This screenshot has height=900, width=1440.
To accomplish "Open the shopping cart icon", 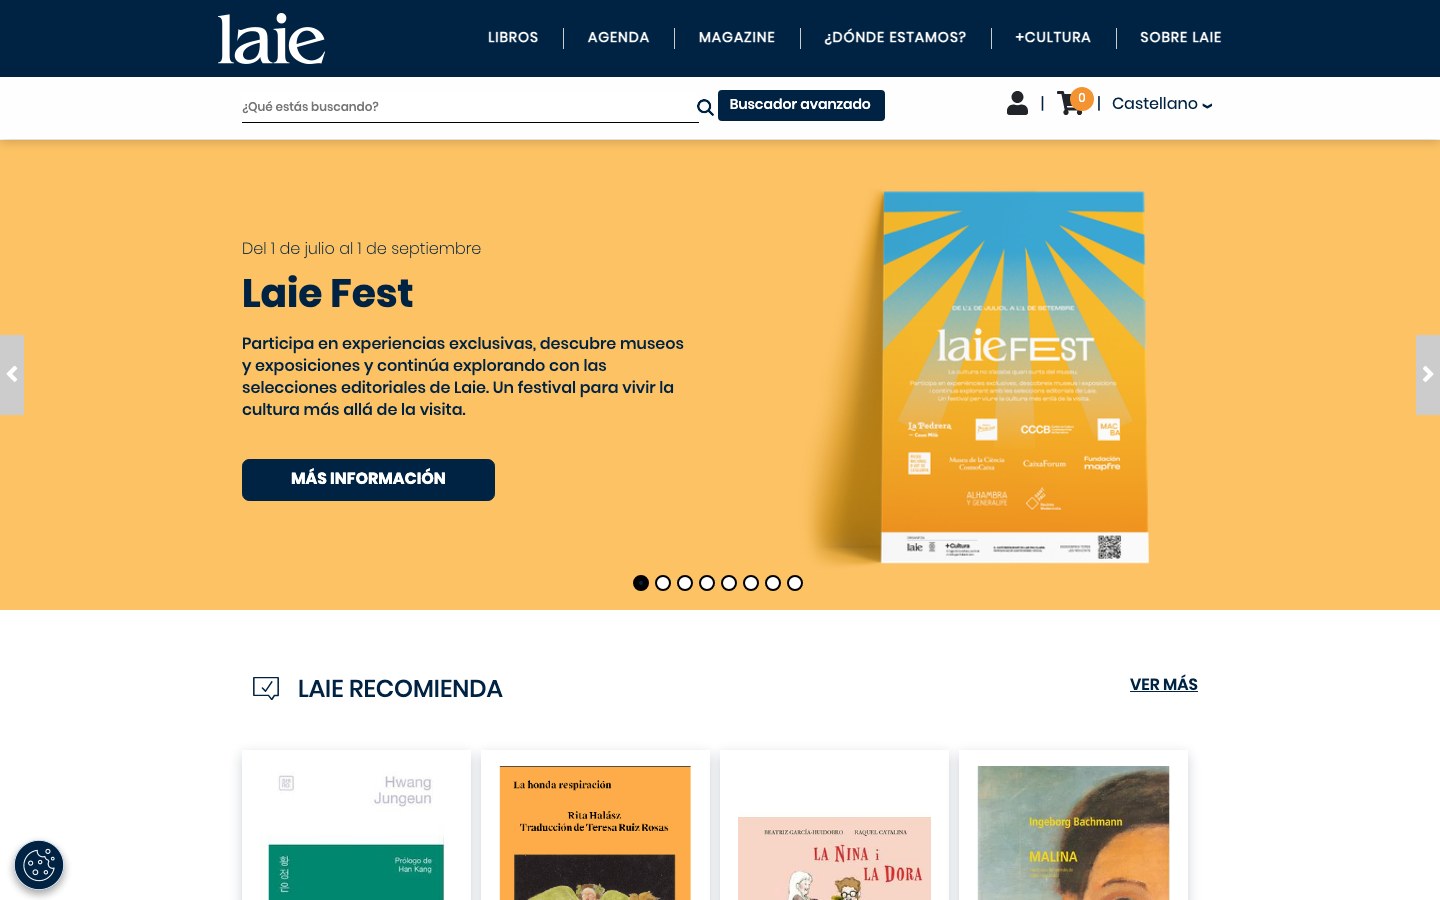I will tap(1071, 104).
